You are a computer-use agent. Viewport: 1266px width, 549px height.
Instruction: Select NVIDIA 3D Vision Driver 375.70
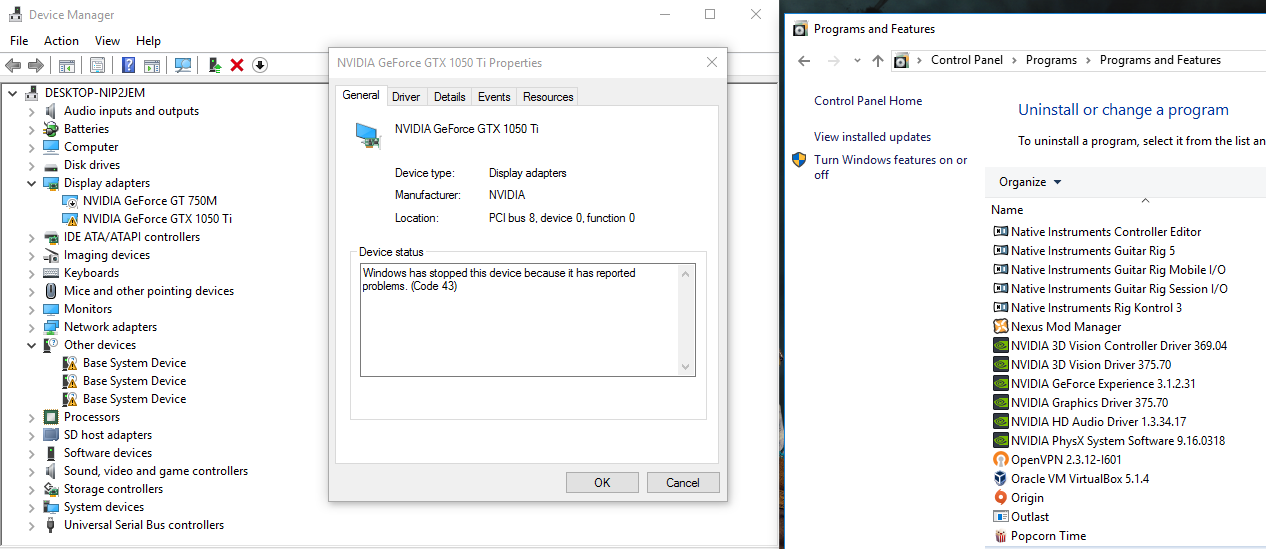pyautogui.click(x=1082, y=365)
